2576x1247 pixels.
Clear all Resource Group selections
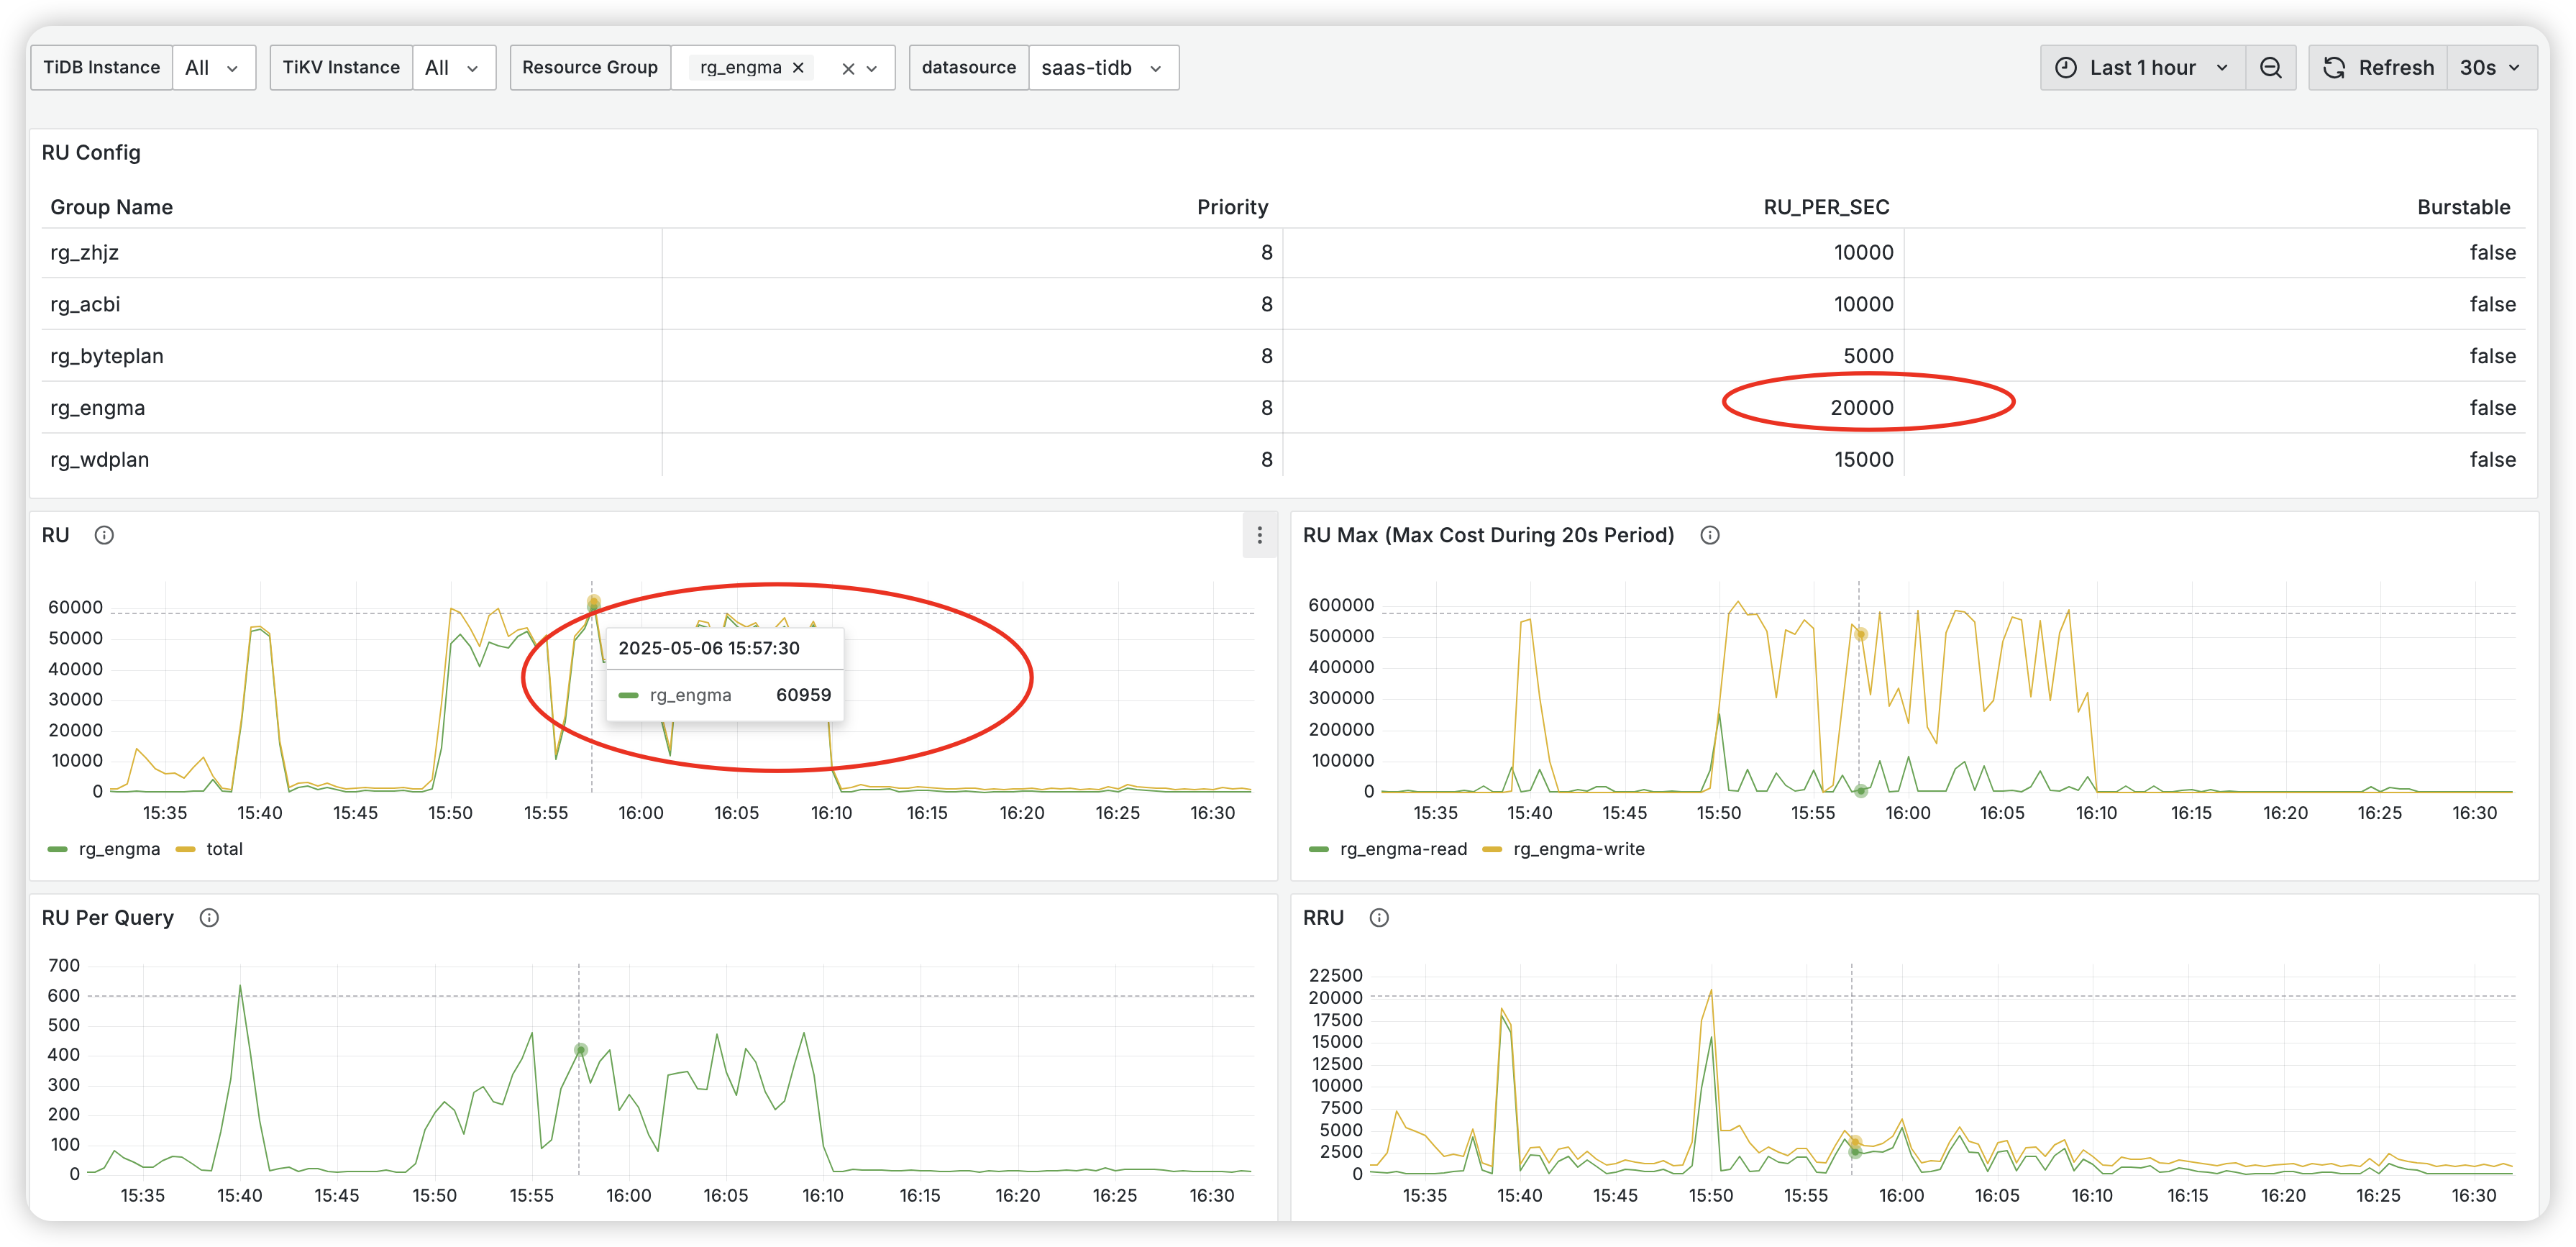[848, 69]
